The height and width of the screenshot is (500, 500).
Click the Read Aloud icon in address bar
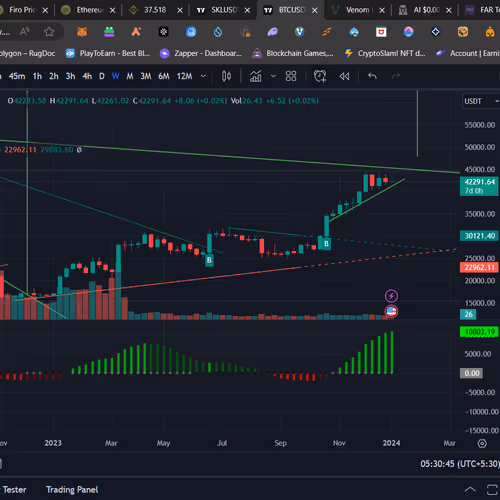click(x=24, y=32)
